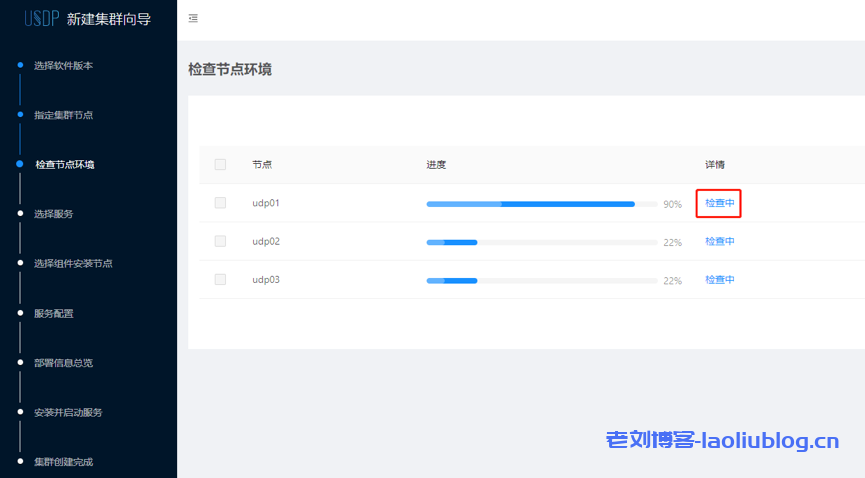
Task: Click the step dot beside 服务配置
Action: click(x=19, y=313)
